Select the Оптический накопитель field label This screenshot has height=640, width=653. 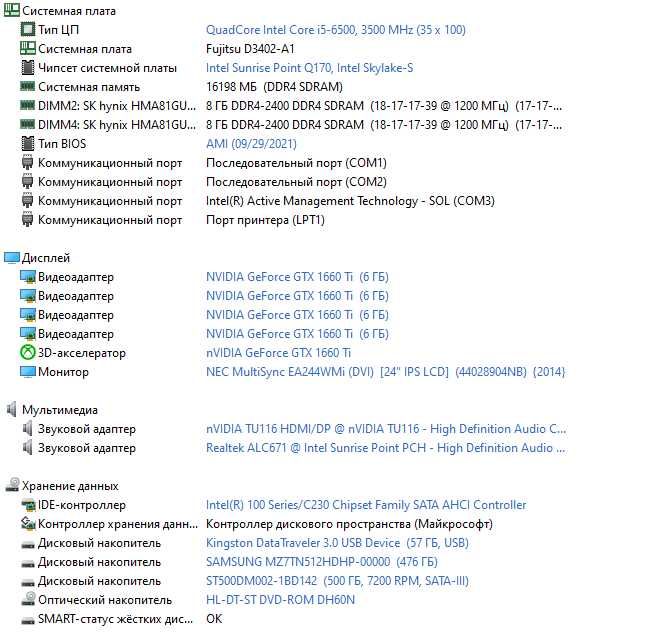(x=105, y=600)
